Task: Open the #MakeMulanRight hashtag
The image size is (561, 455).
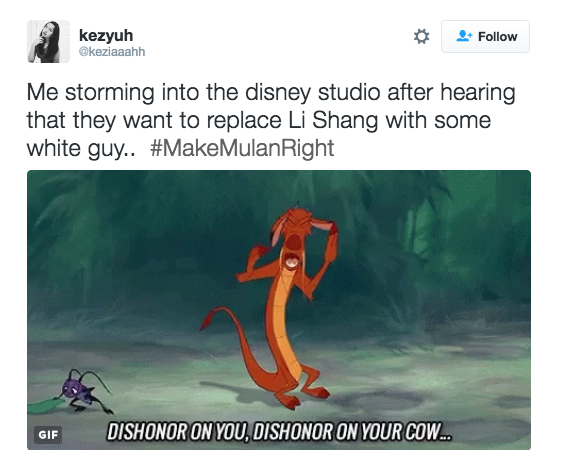Action: [x=242, y=148]
